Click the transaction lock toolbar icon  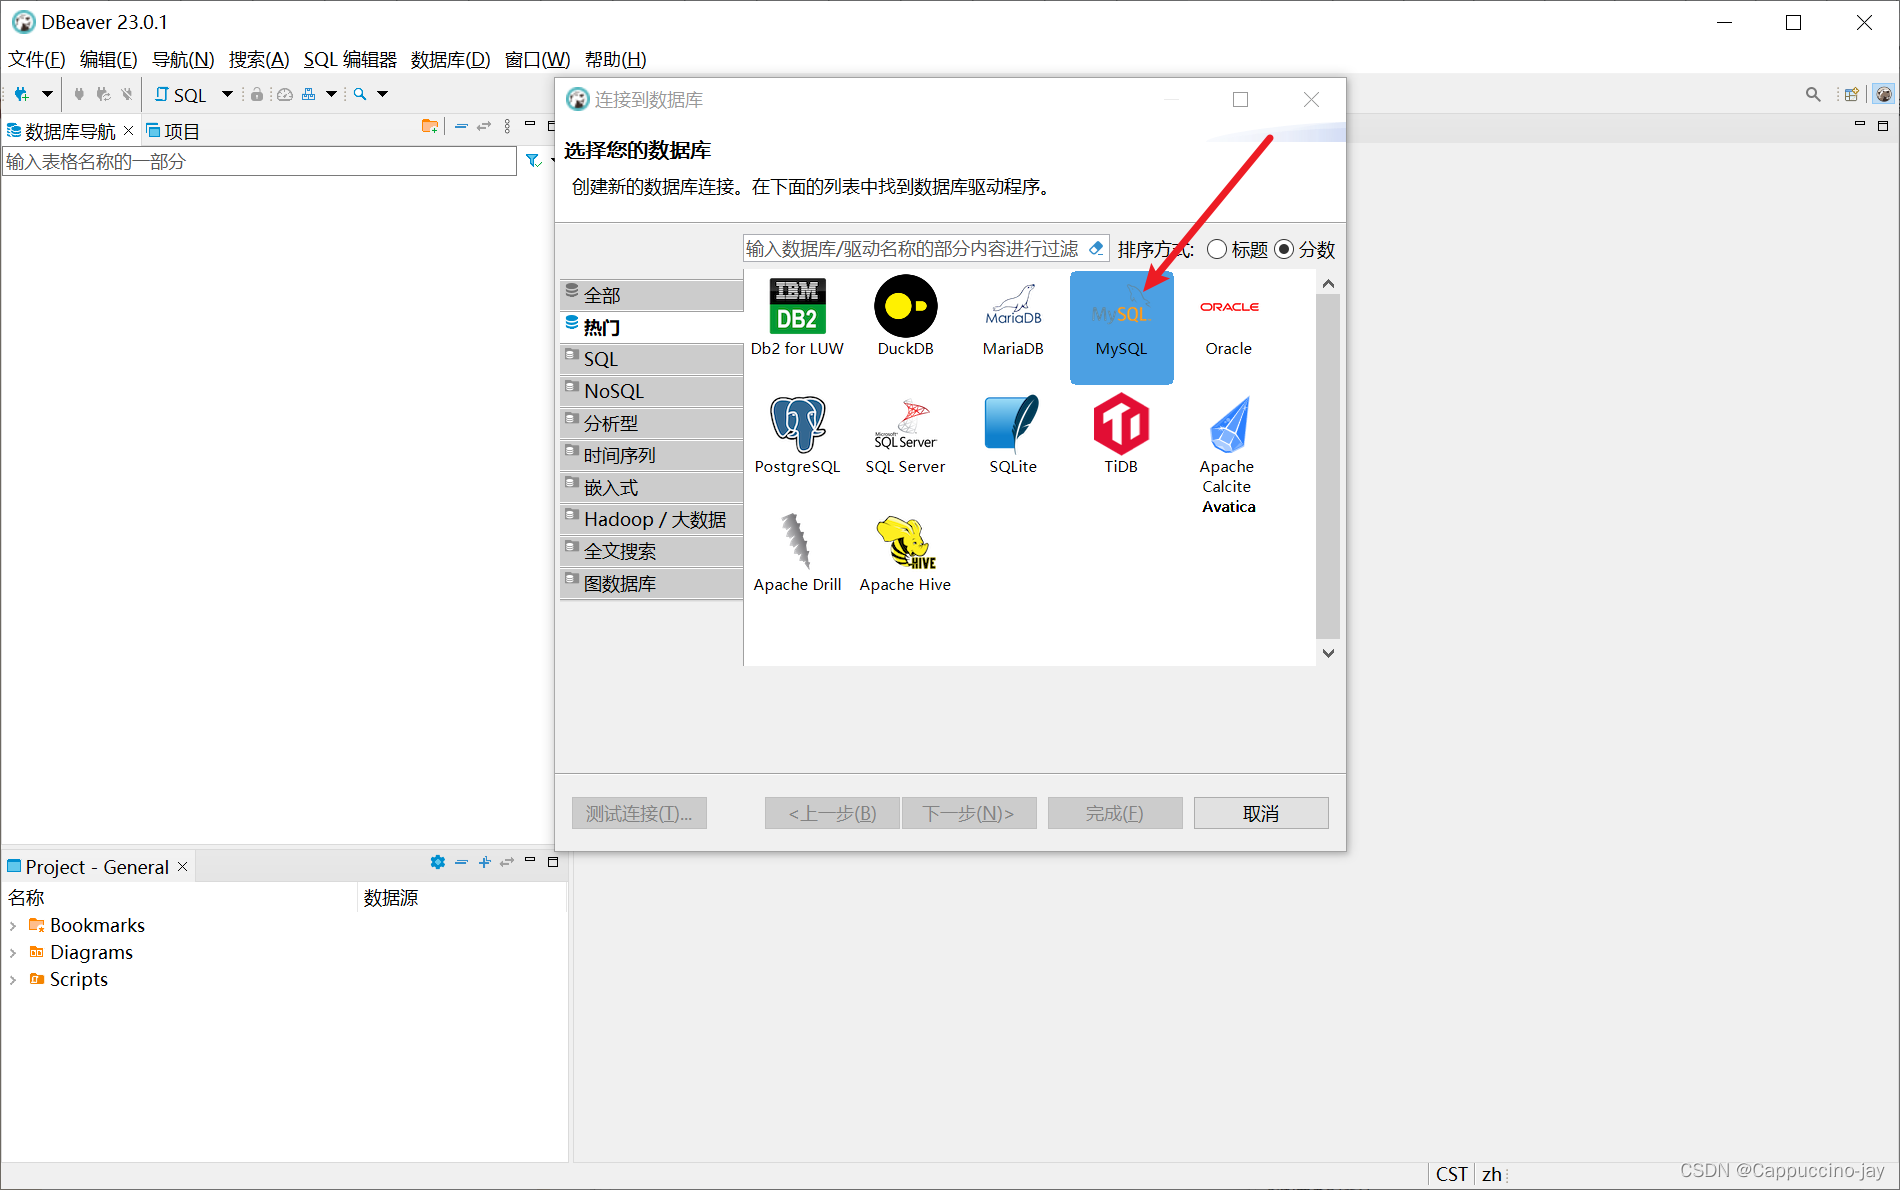click(257, 94)
